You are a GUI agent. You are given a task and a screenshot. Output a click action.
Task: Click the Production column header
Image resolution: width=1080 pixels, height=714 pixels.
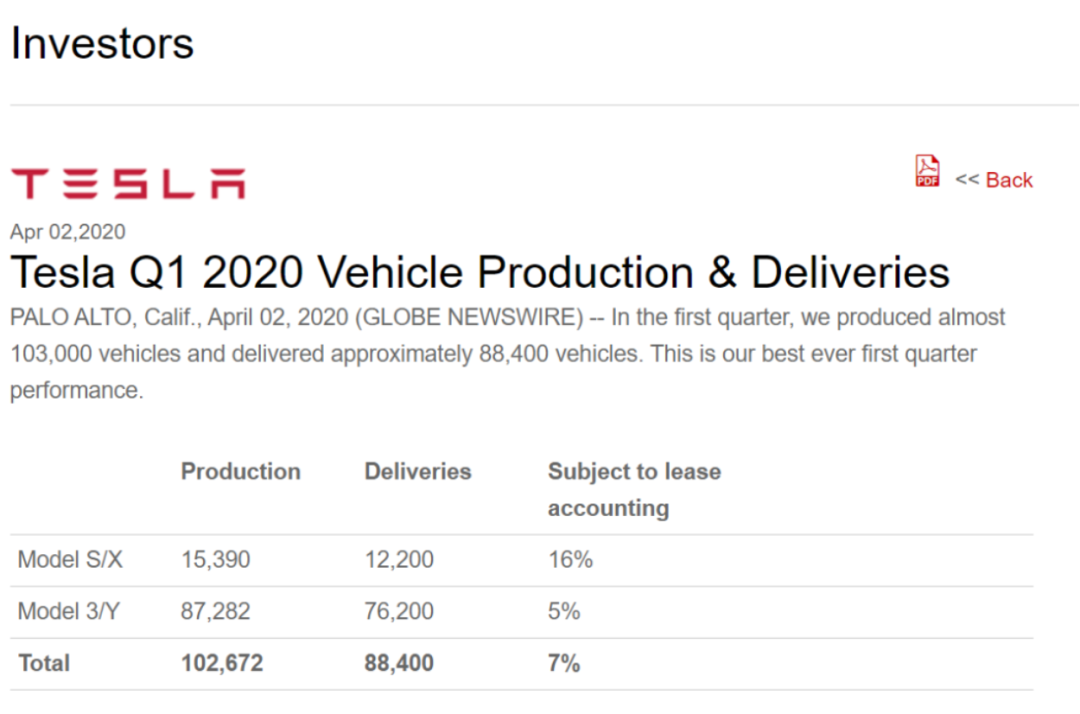click(x=240, y=471)
